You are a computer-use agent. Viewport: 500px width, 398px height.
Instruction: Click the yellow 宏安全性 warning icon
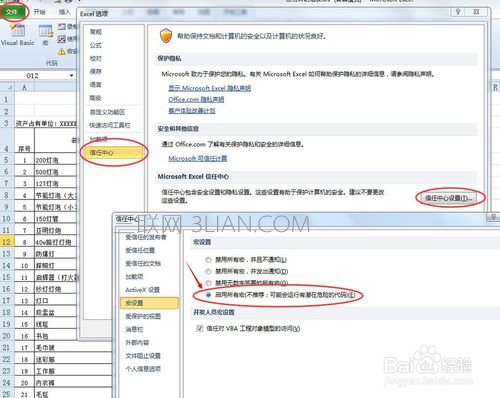pyautogui.click(x=62, y=51)
